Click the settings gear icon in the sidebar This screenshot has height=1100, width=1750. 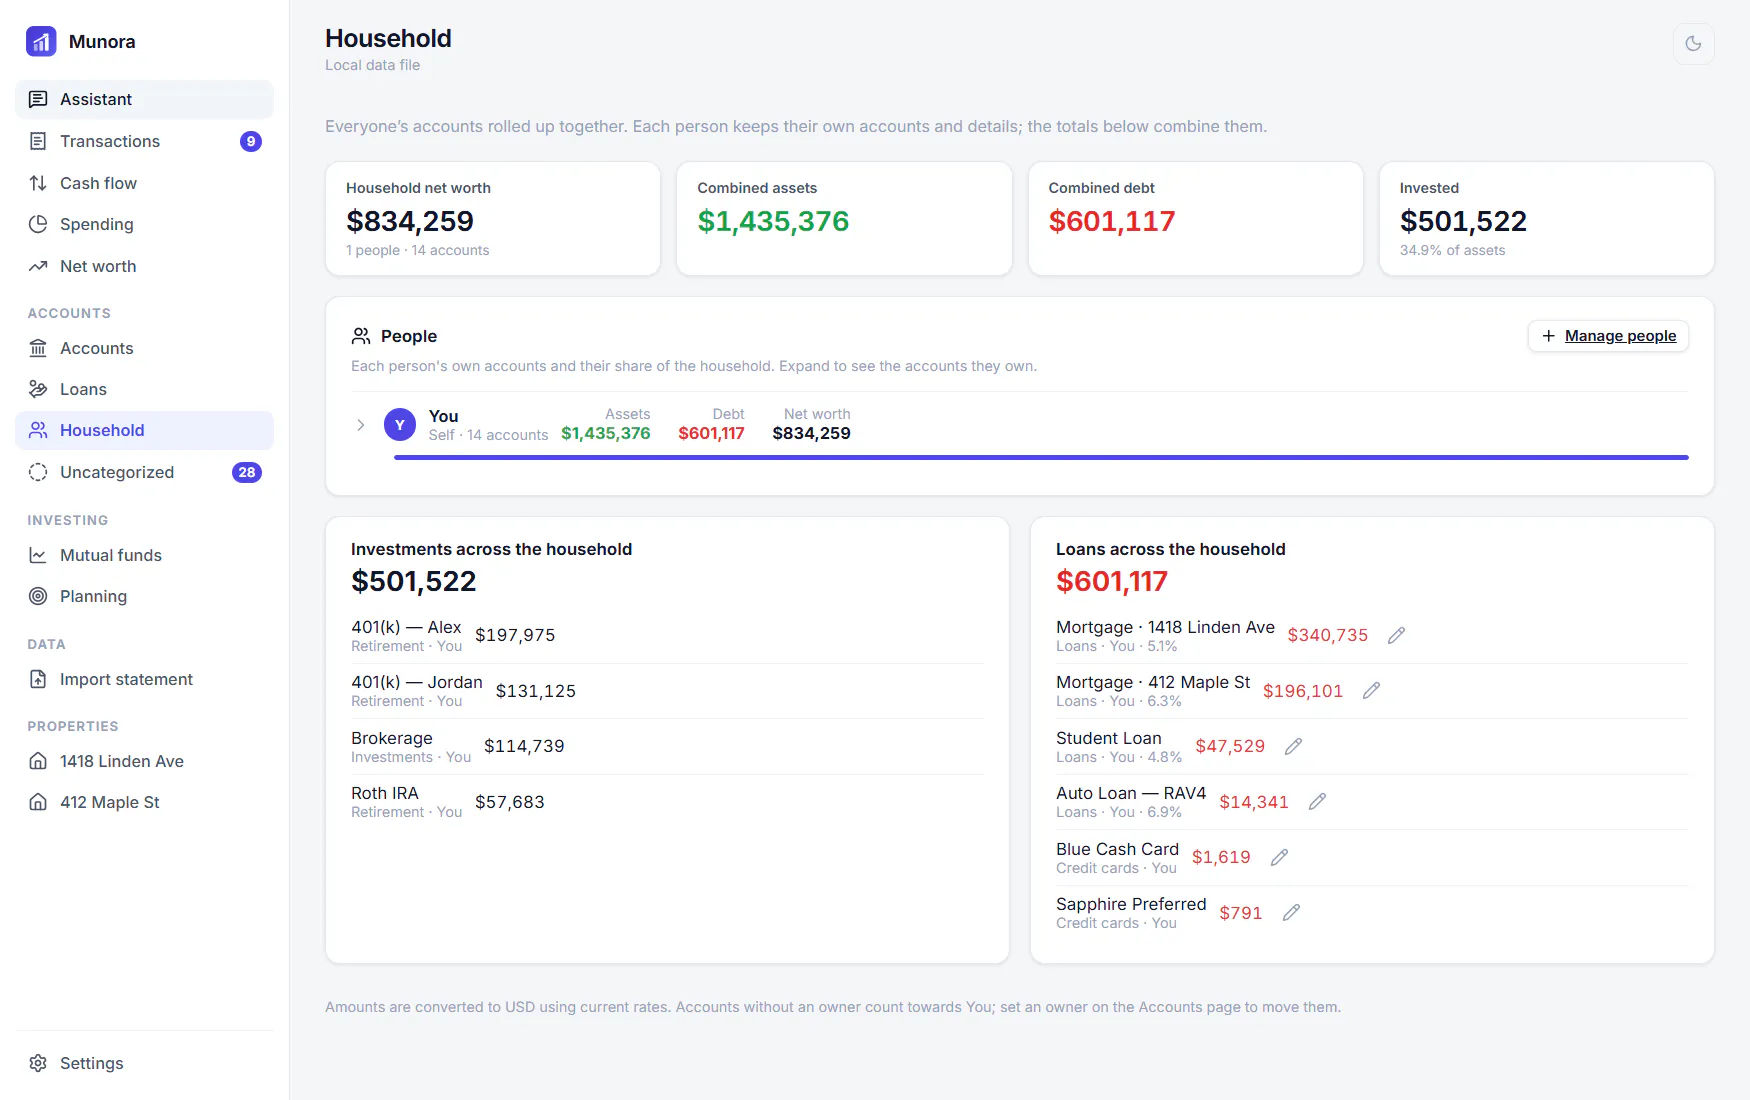(38, 1063)
